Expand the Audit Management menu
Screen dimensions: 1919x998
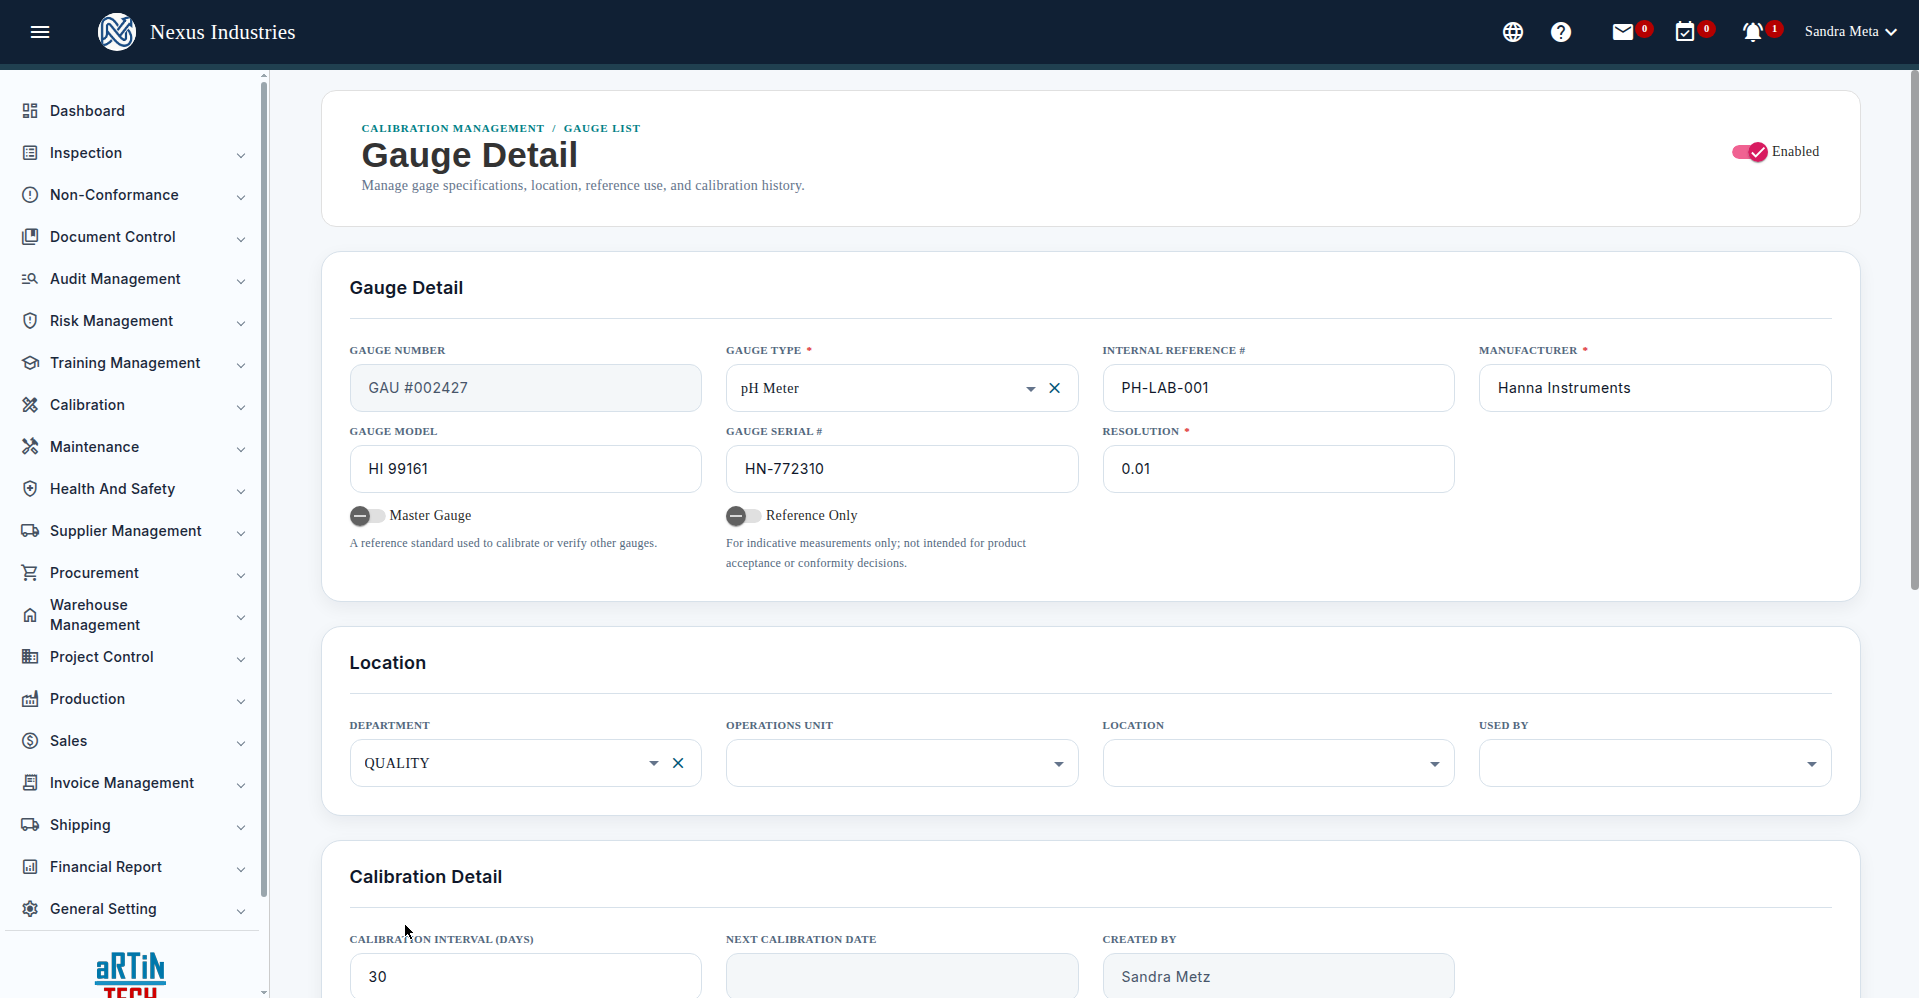click(x=134, y=279)
